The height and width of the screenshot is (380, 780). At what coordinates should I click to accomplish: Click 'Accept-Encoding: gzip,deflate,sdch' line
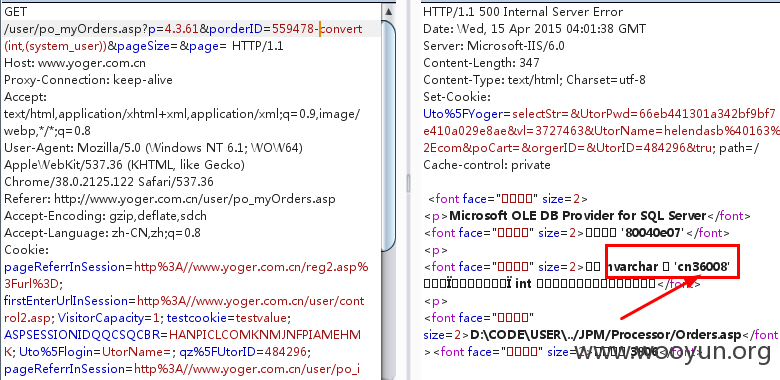tap(105, 216)
